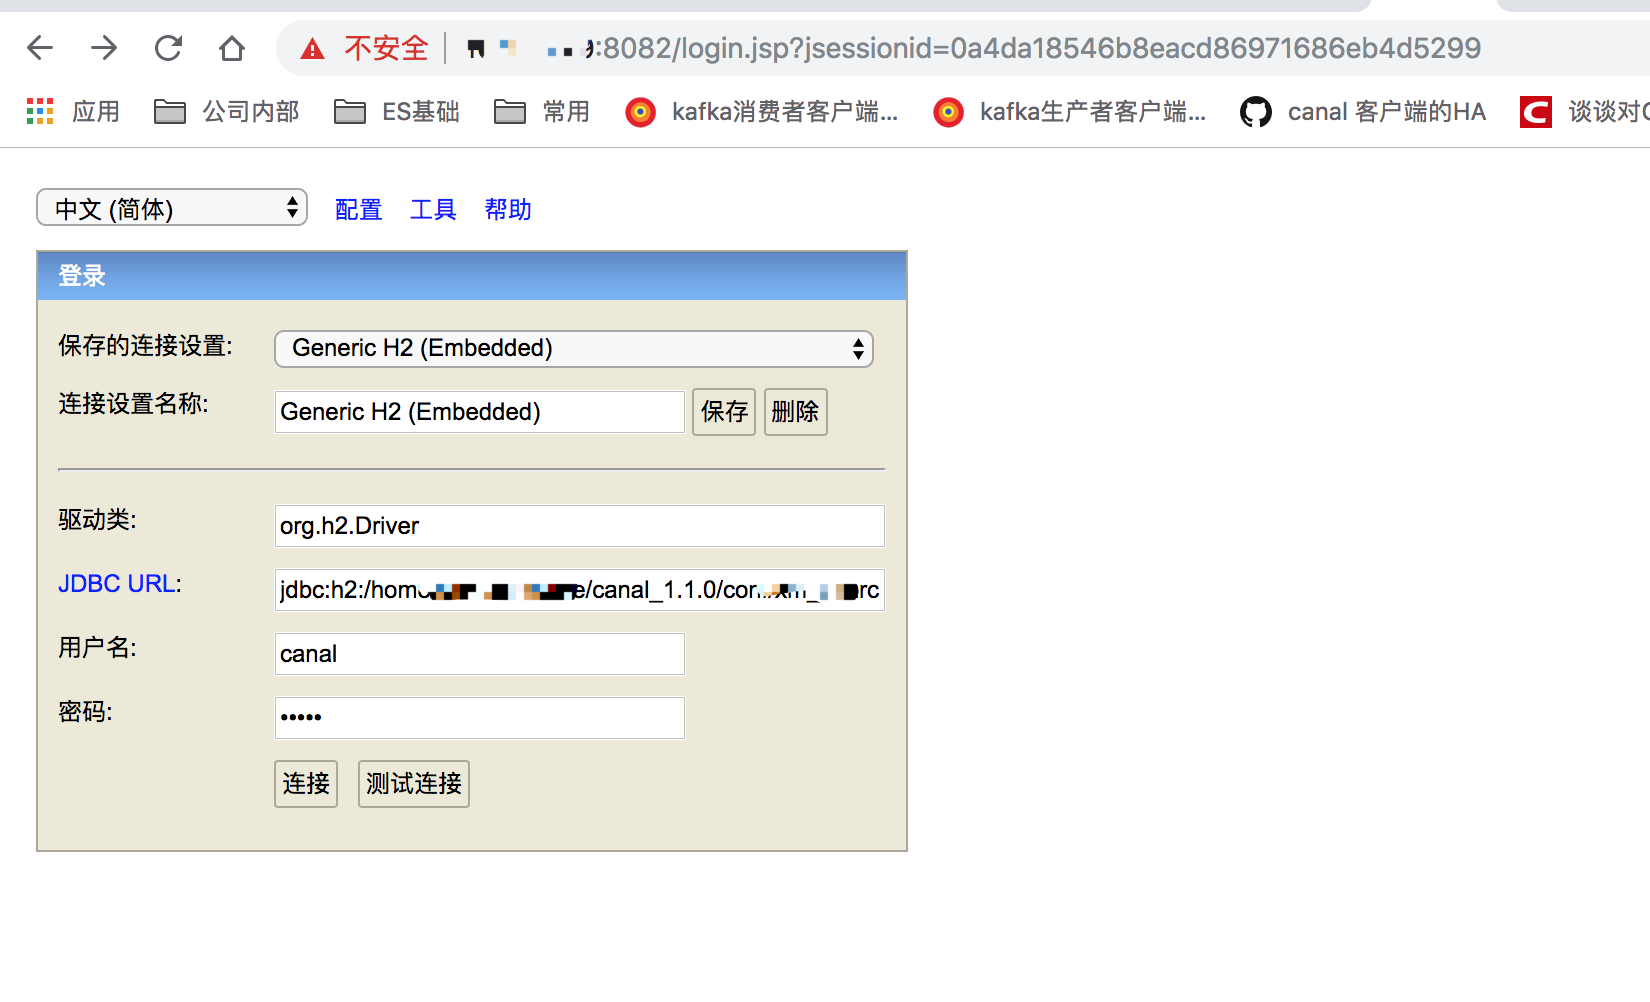Open the JDBC URL help link
Viewport: 1650px width, 1002px height.
[x=117, y=583]
